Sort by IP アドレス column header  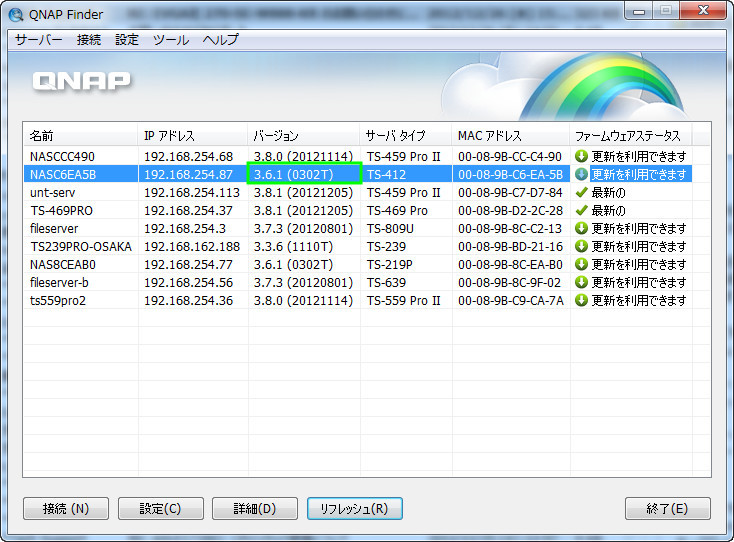tap(193, 136)
